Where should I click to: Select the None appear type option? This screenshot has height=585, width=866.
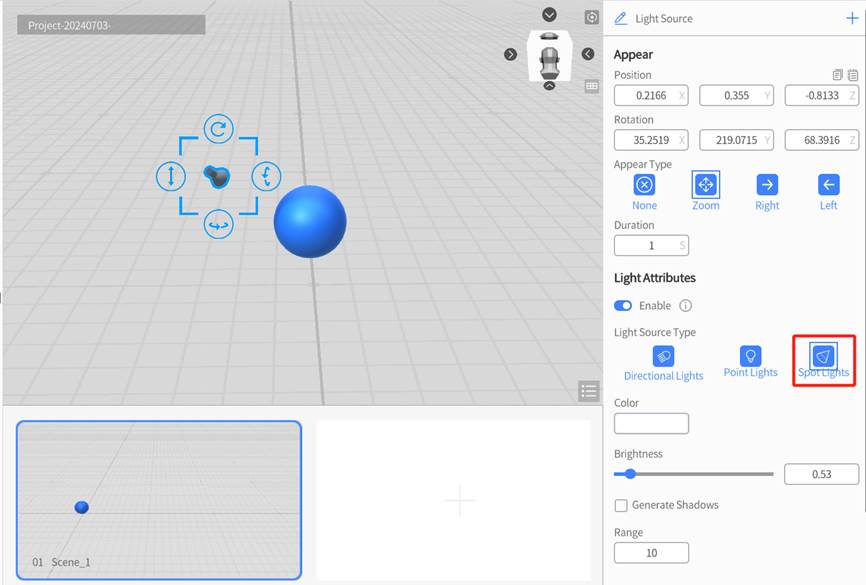(643, 186)
